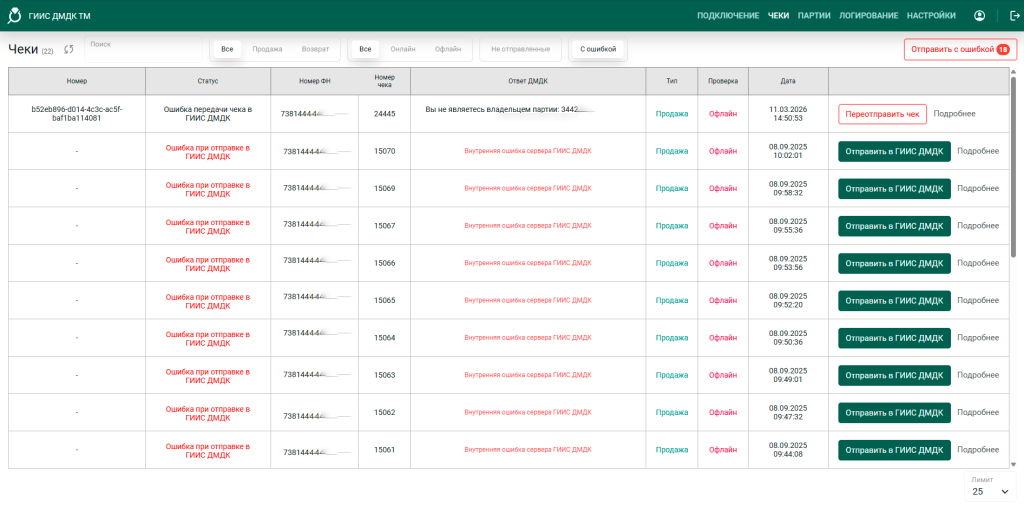This screenshot has width=1024, height=507.
Task: Toggle the Не отправленные filter
Action: (520, 49)
